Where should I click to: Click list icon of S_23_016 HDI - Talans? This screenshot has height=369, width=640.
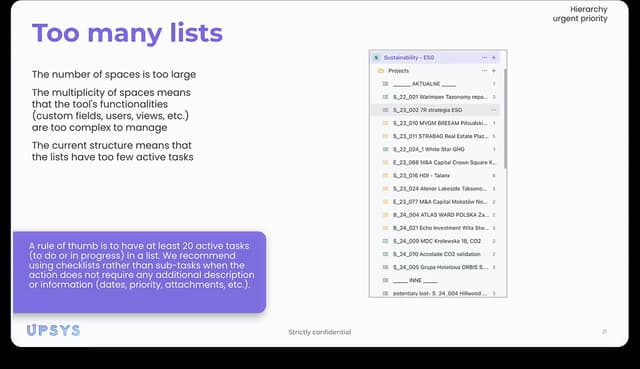385,175
